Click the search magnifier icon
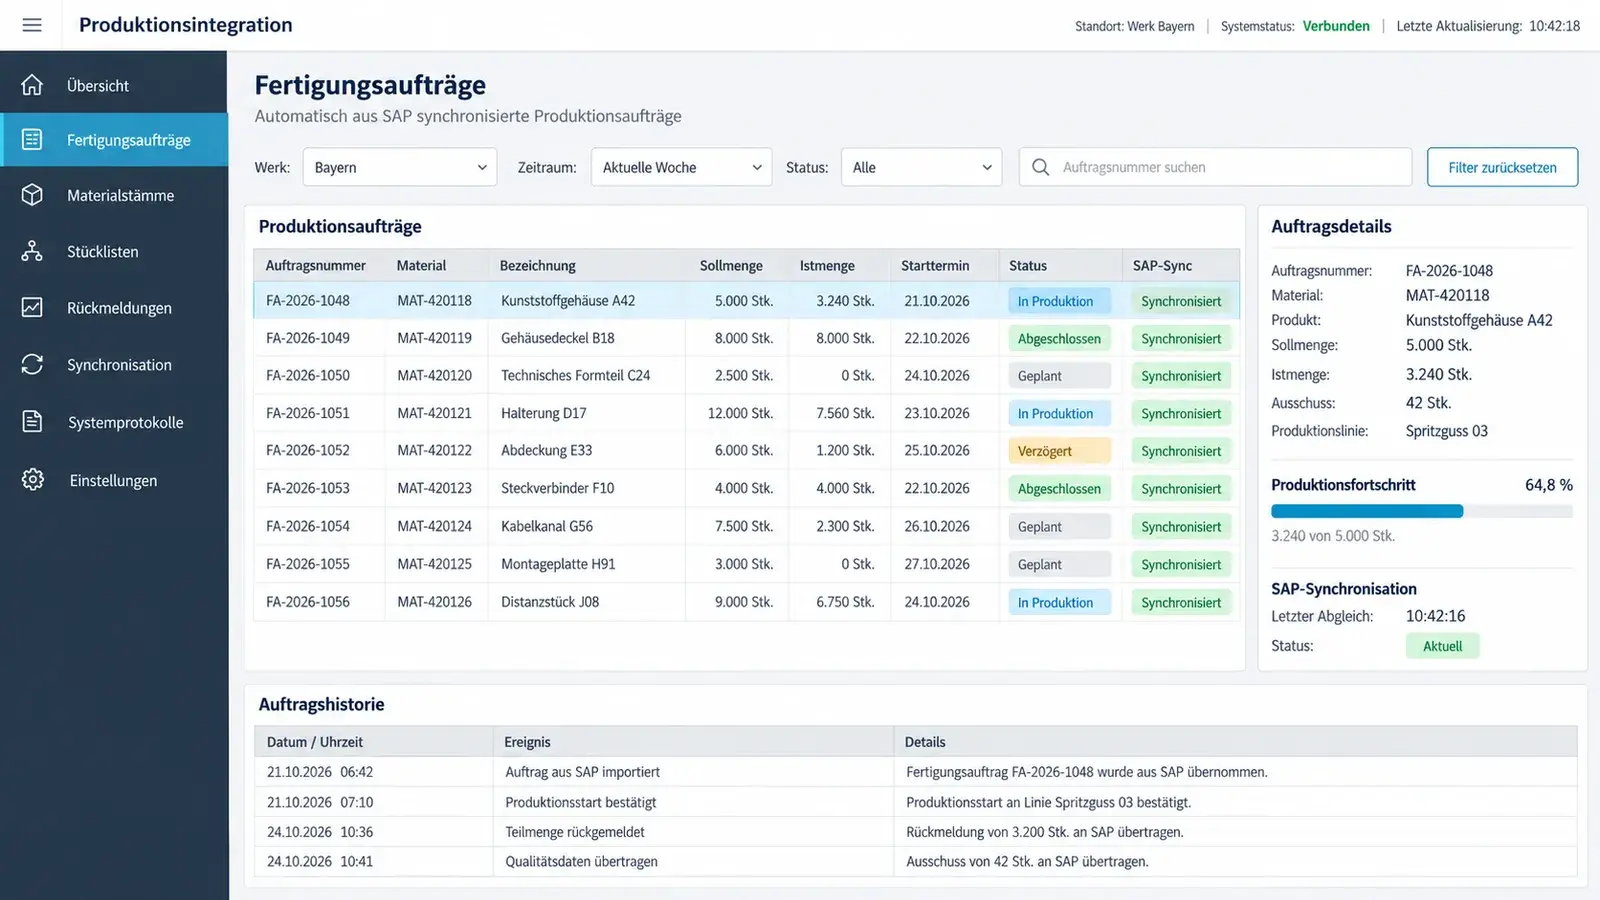This screenshot has height=900, width=1600. pyautogui.click(x=1041, y=167)
